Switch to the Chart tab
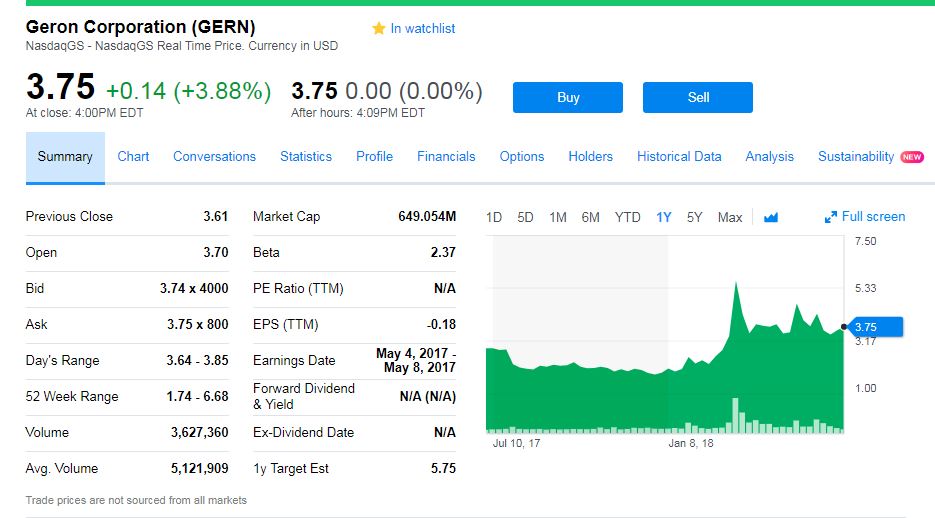935x518 pixels. click(133, 156)
